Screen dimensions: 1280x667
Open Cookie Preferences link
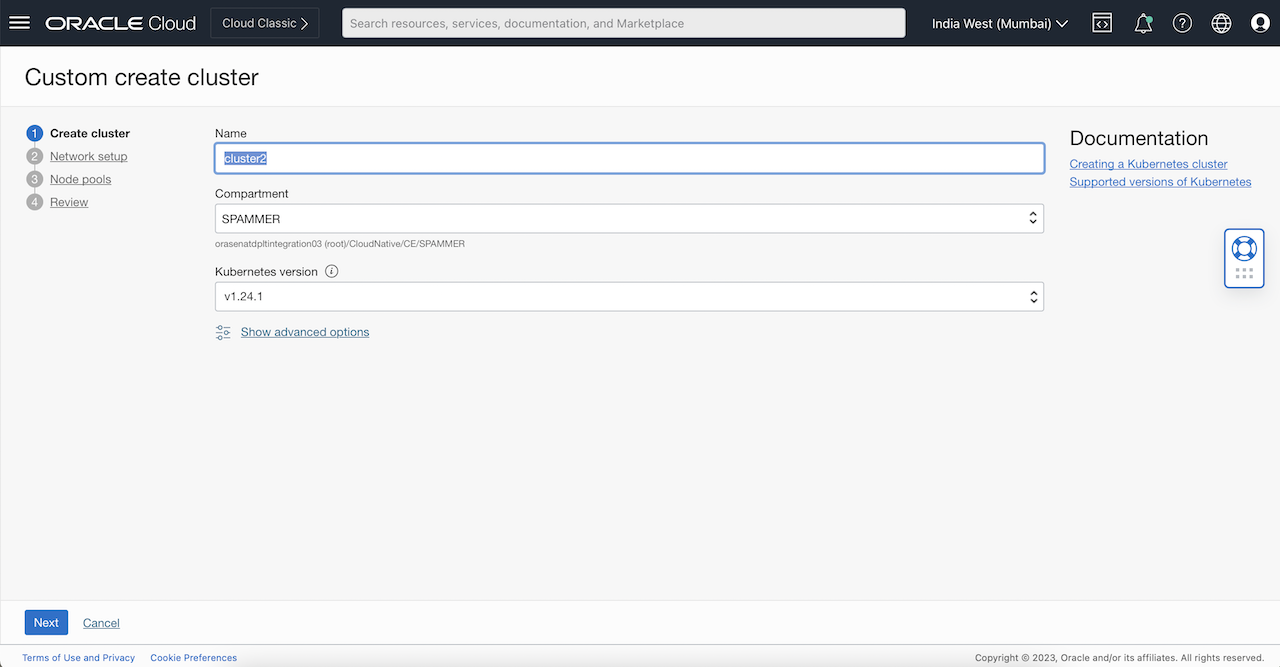194,658
